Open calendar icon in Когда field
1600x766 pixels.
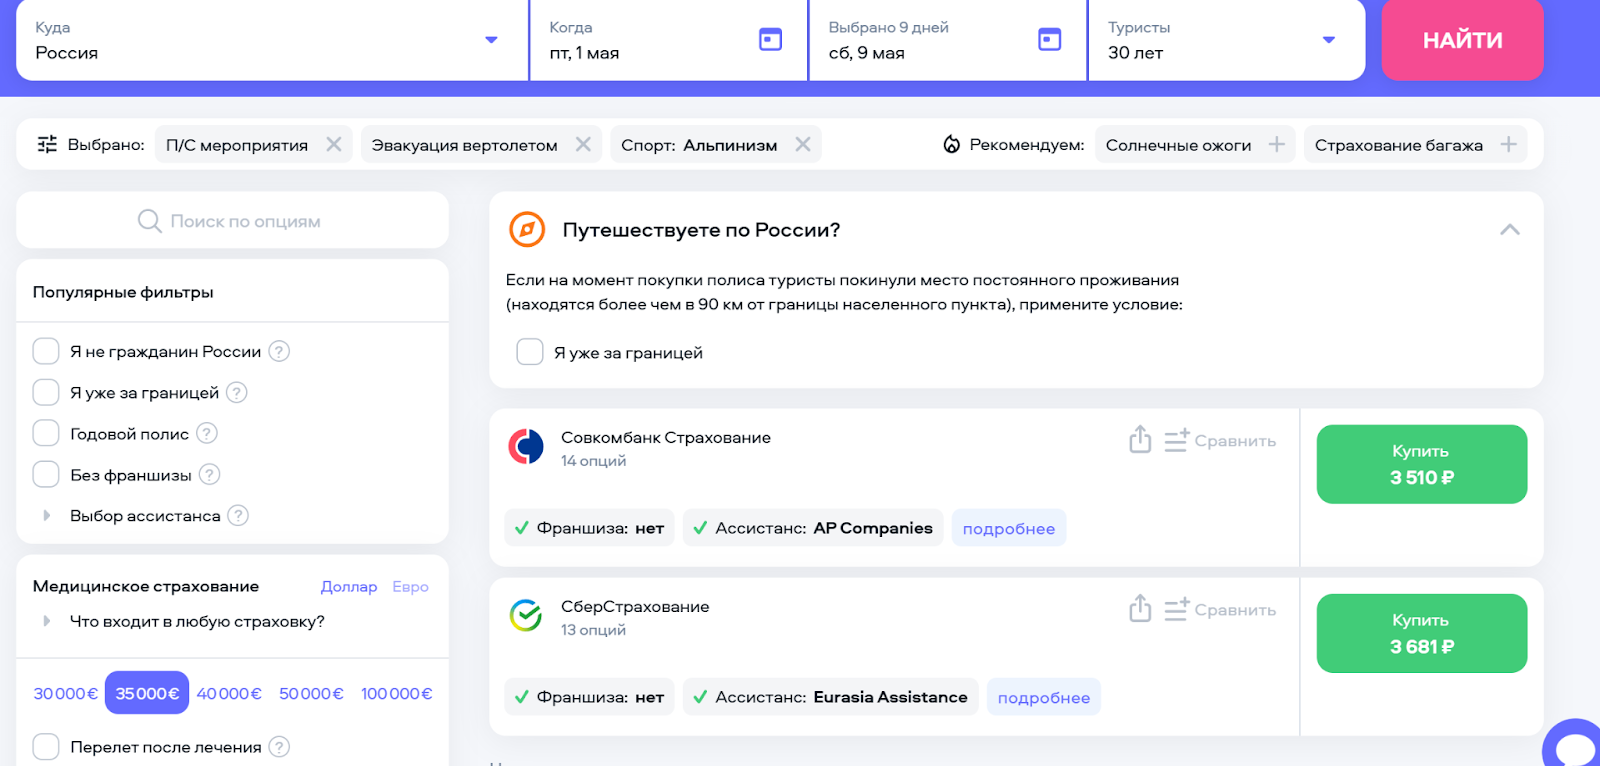[770, 40]
